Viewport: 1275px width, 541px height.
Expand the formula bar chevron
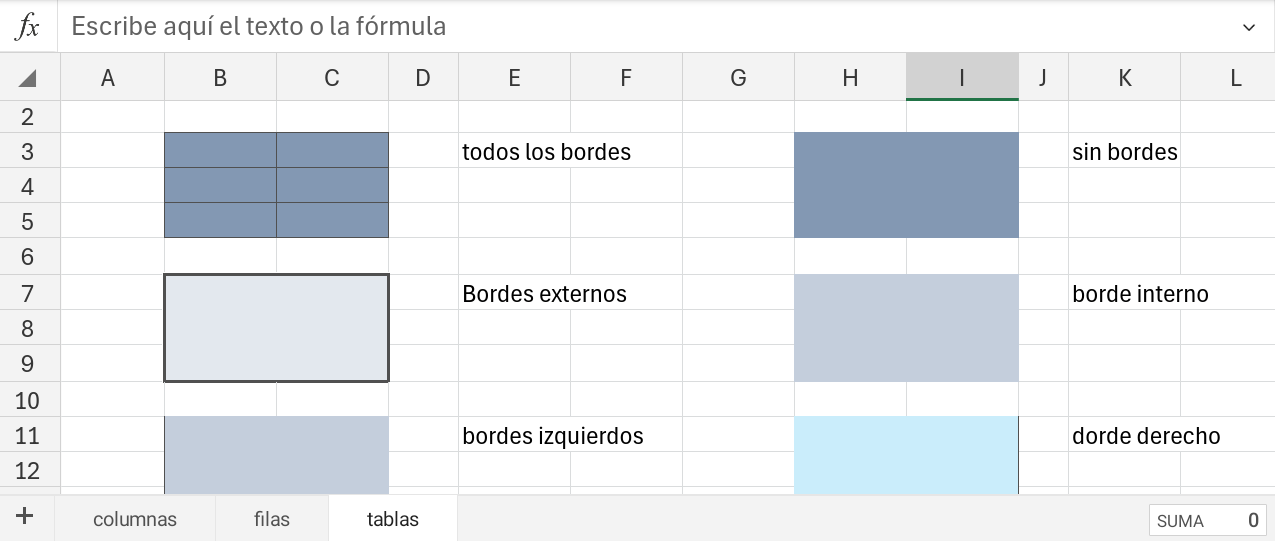(1249, 27)
